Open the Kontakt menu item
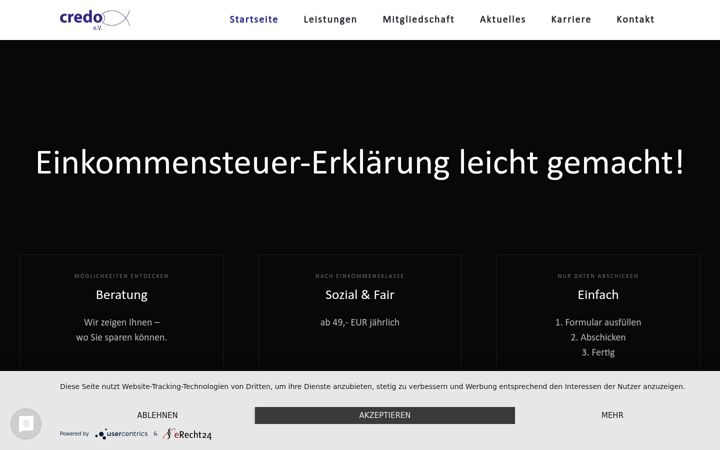The height and width of the screenshot is (450, 720). click(x=635, y=19)
